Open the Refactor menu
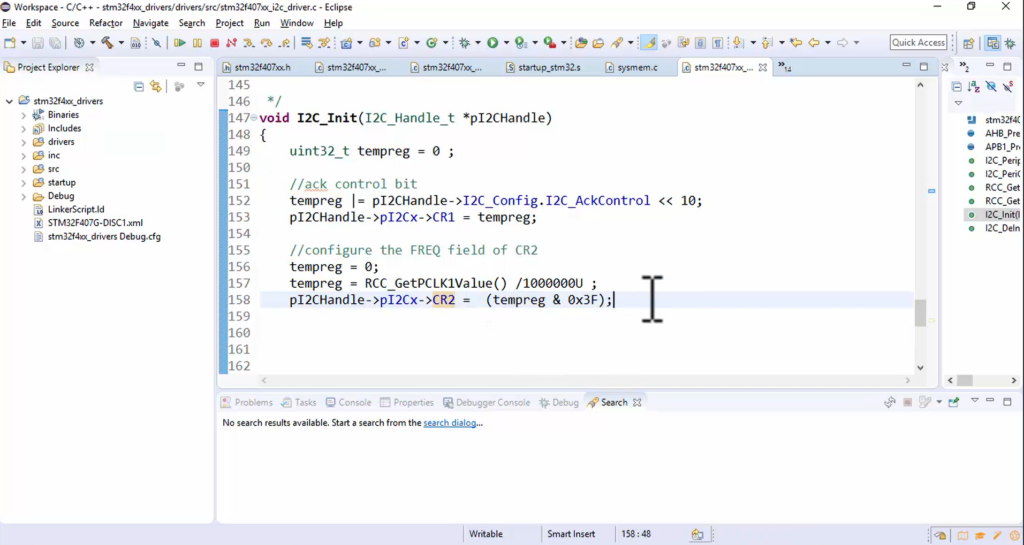 [106, 23]
